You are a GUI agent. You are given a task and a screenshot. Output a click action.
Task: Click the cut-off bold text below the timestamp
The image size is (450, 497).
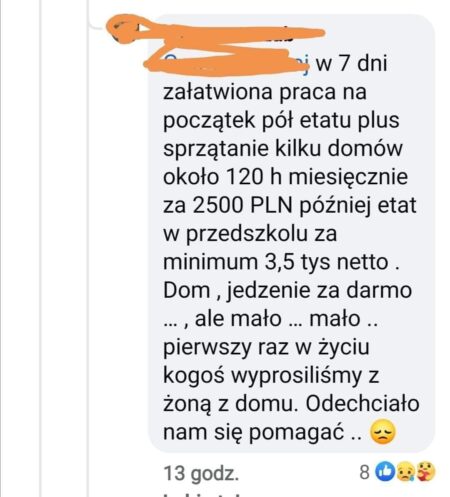coord(207,495)
